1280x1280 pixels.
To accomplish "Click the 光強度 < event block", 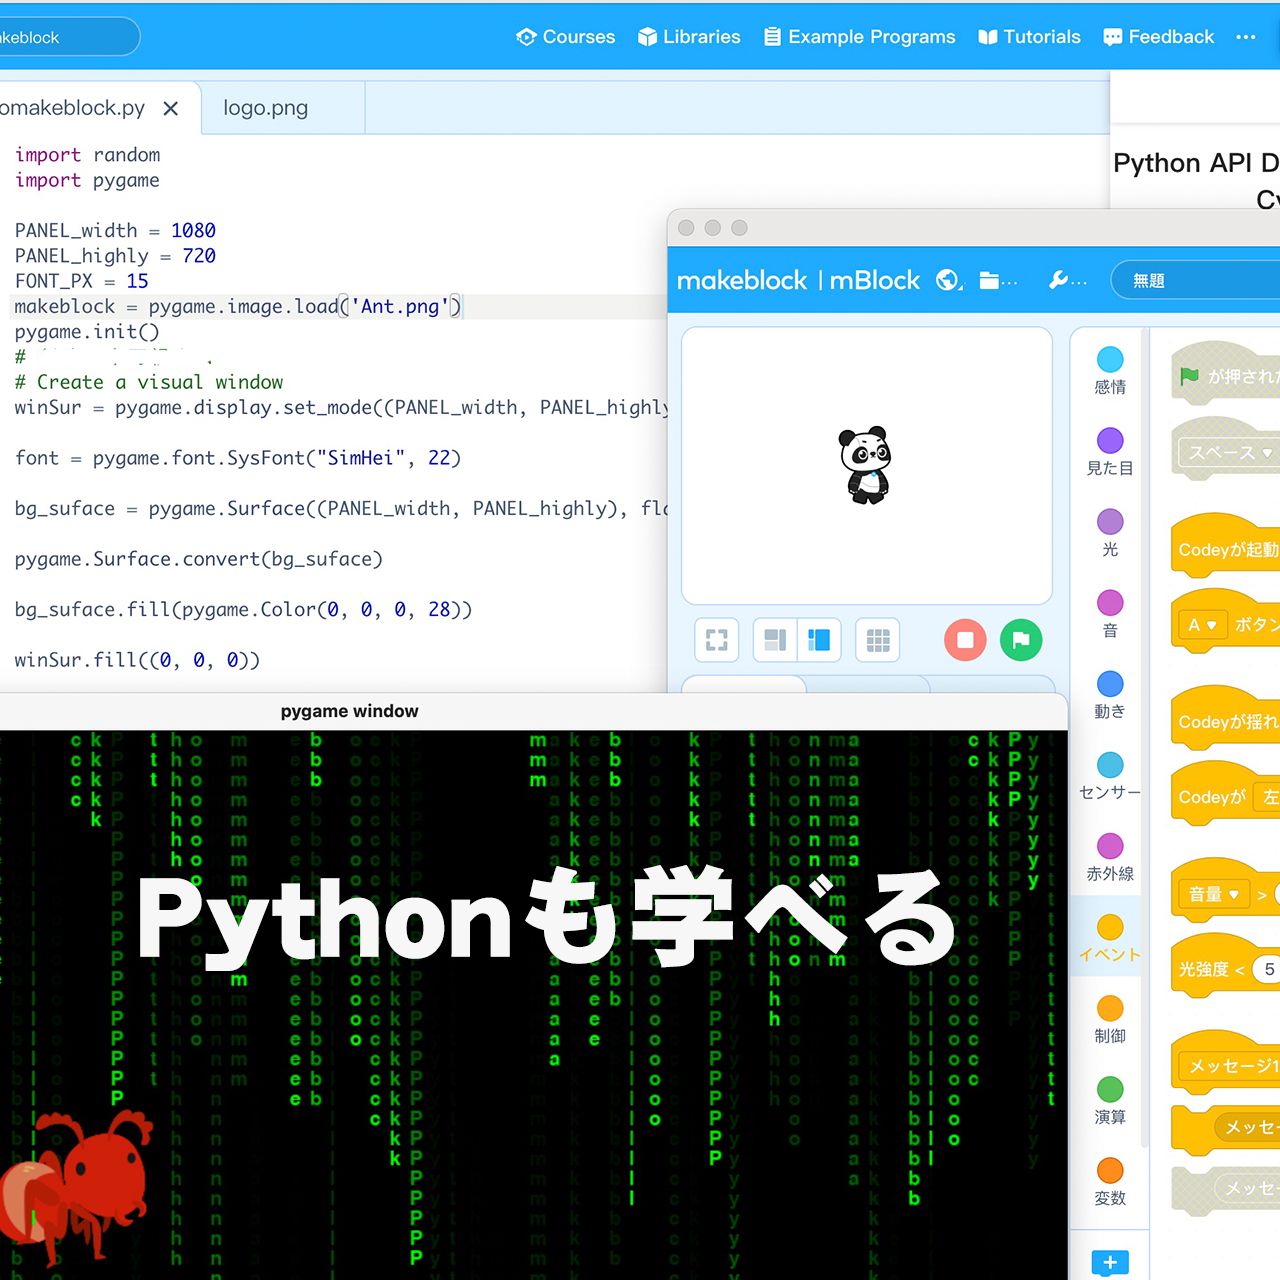I will [1226, 966].
